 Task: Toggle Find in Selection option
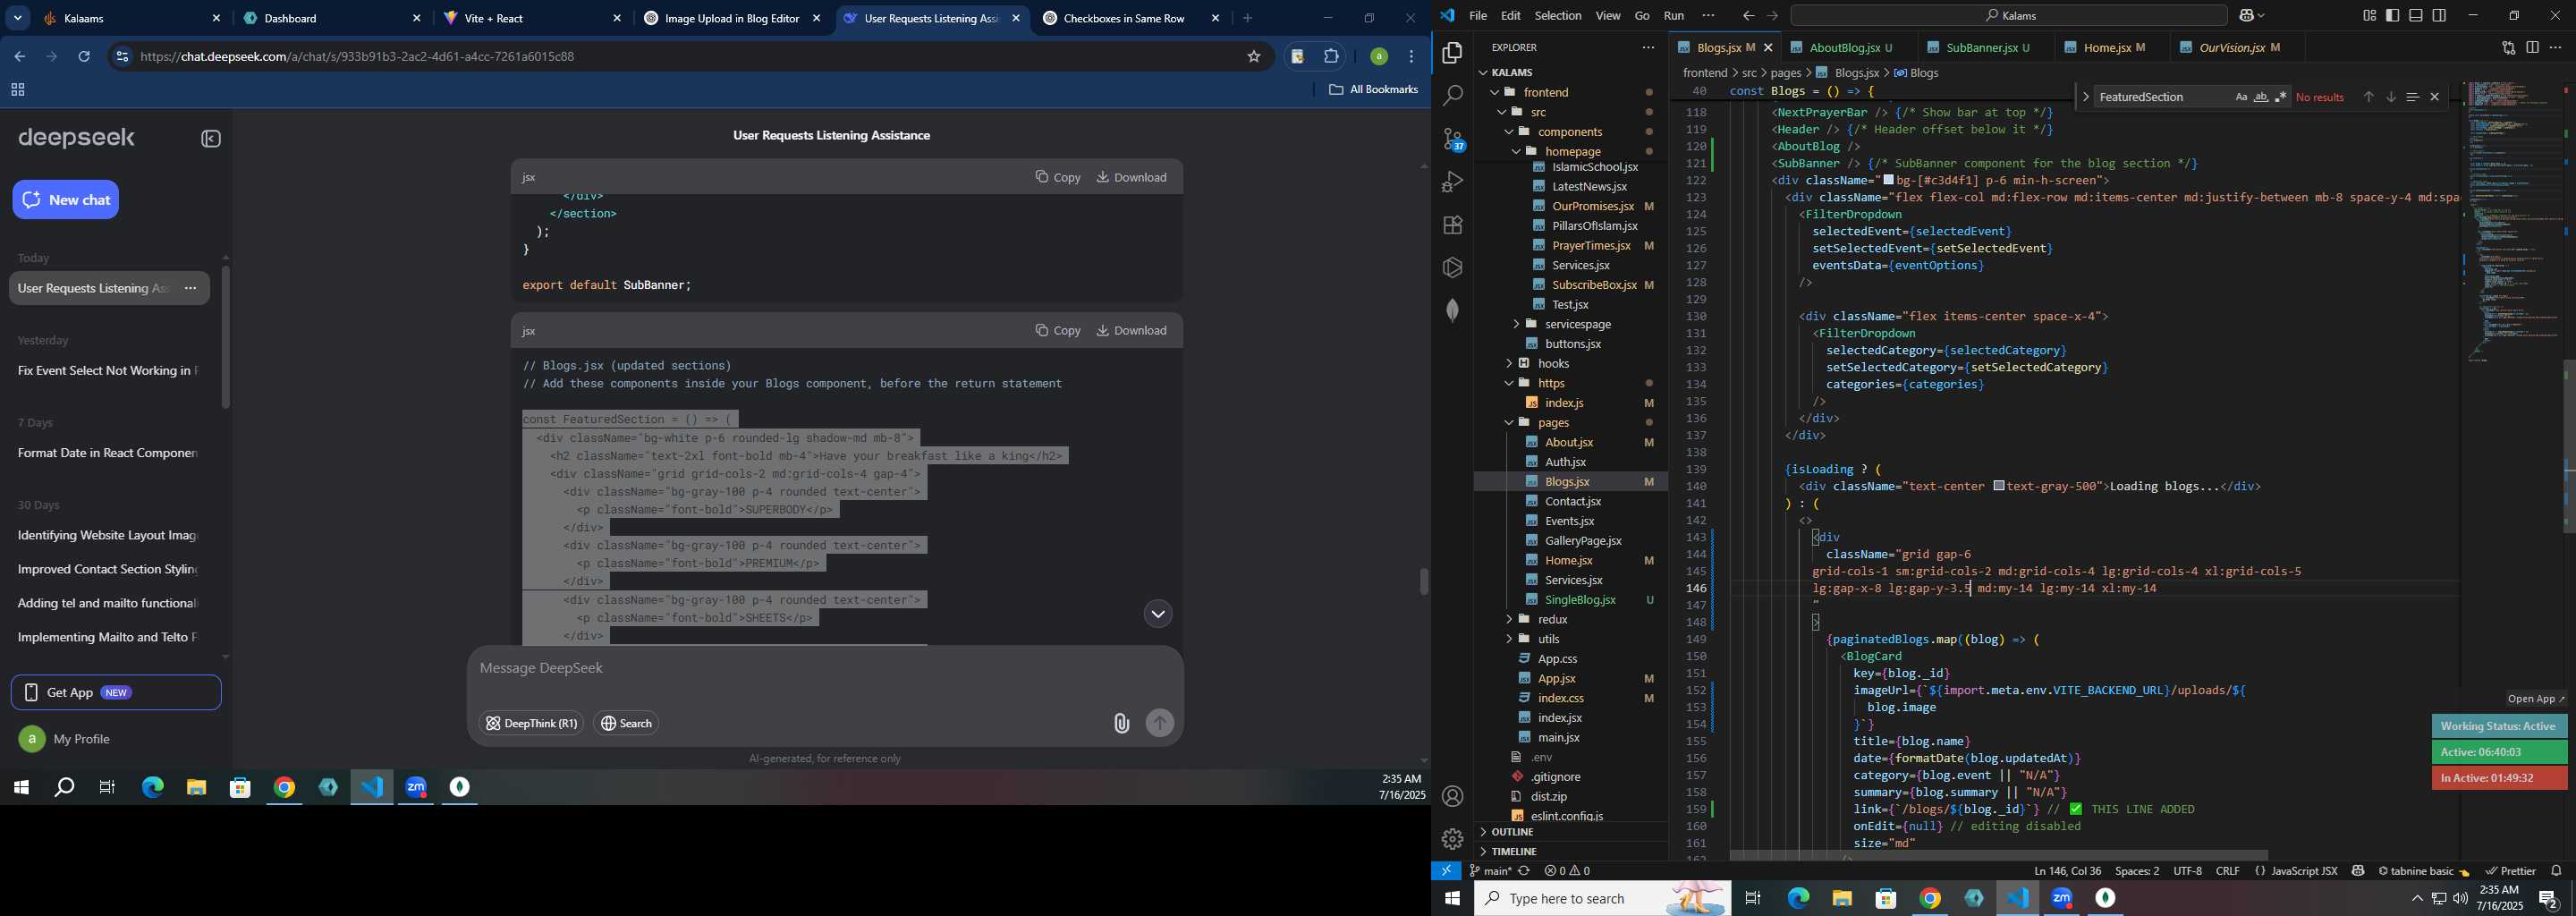[x=2412, y=97]
